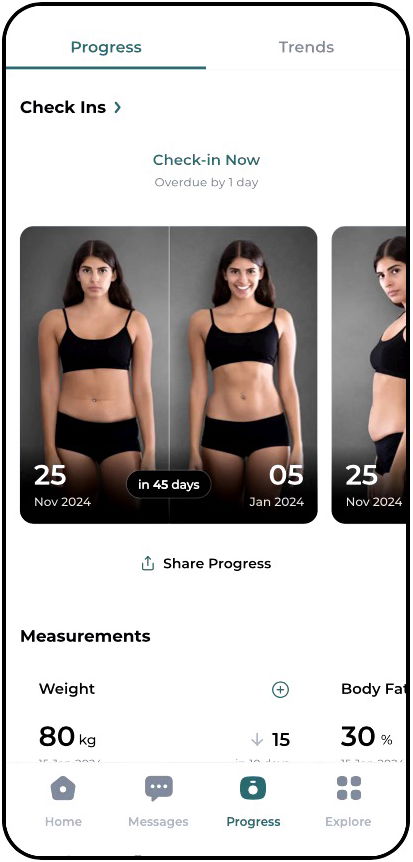This screenshot has width=413, height=862.
Task: Expand Check Ins with the chevron arrow
Action: [x=117, y=107]
